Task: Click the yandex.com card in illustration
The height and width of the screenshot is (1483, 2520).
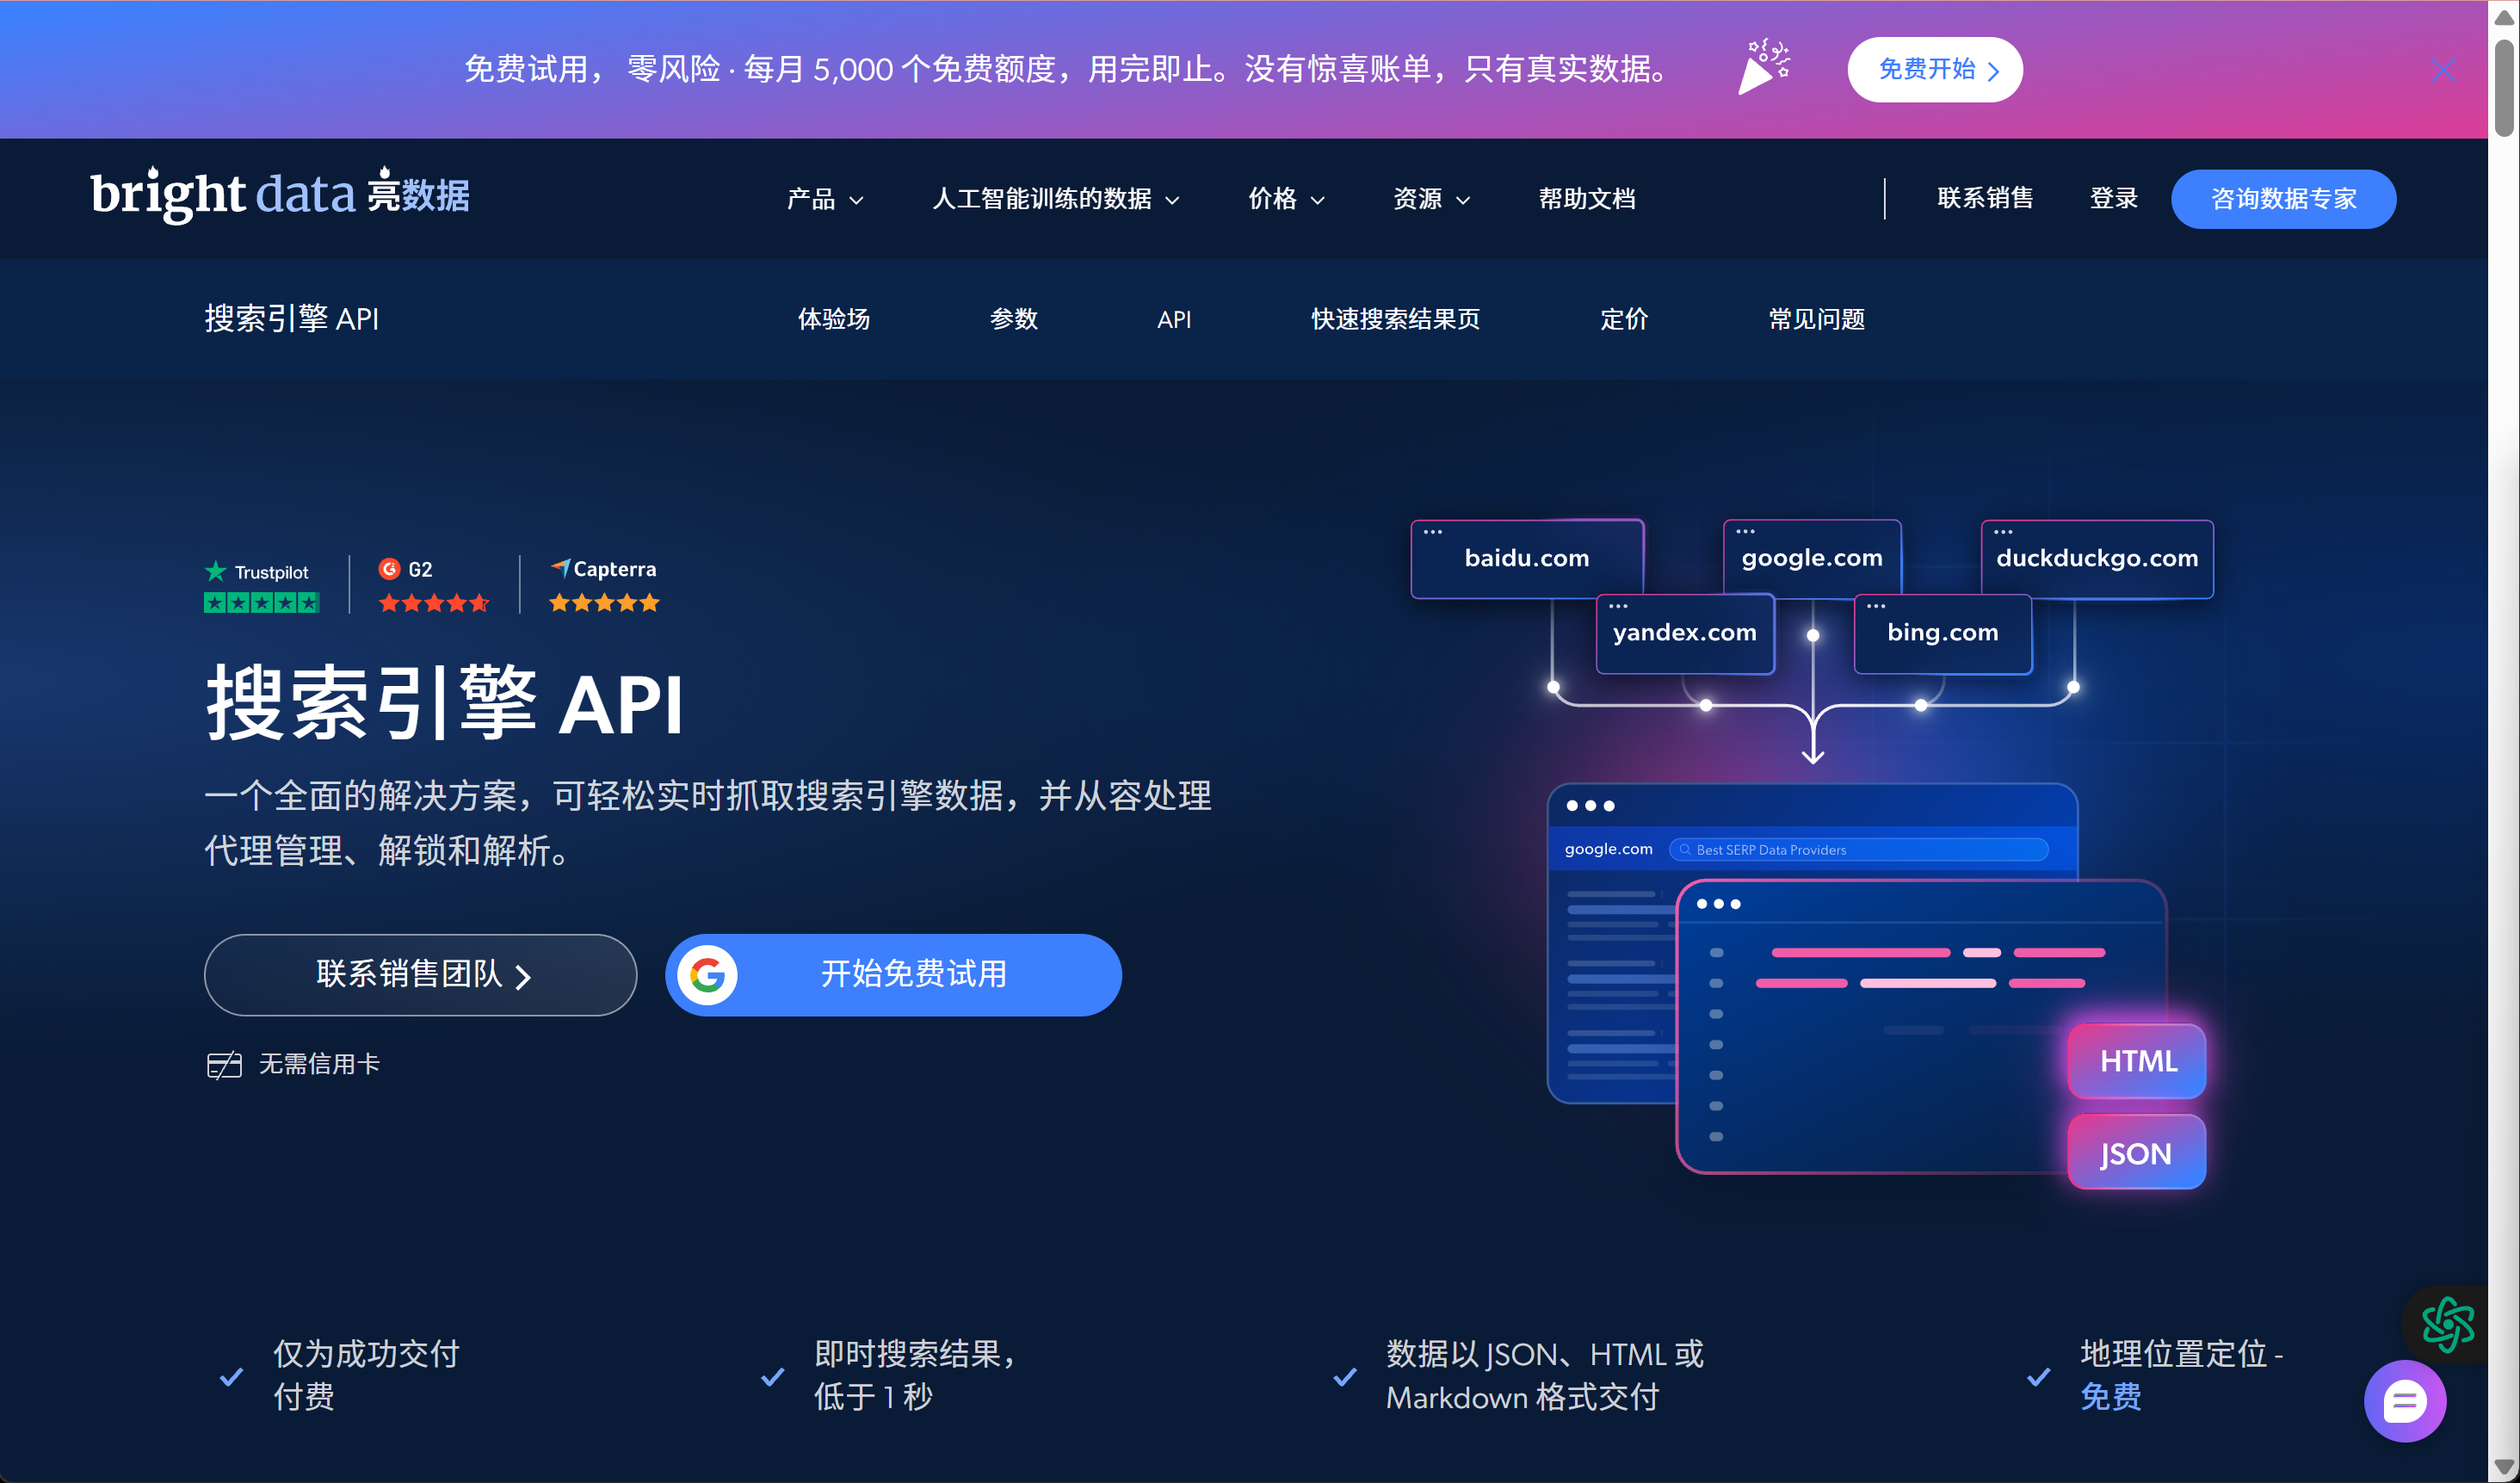Action: click(x=1685, y=633)
